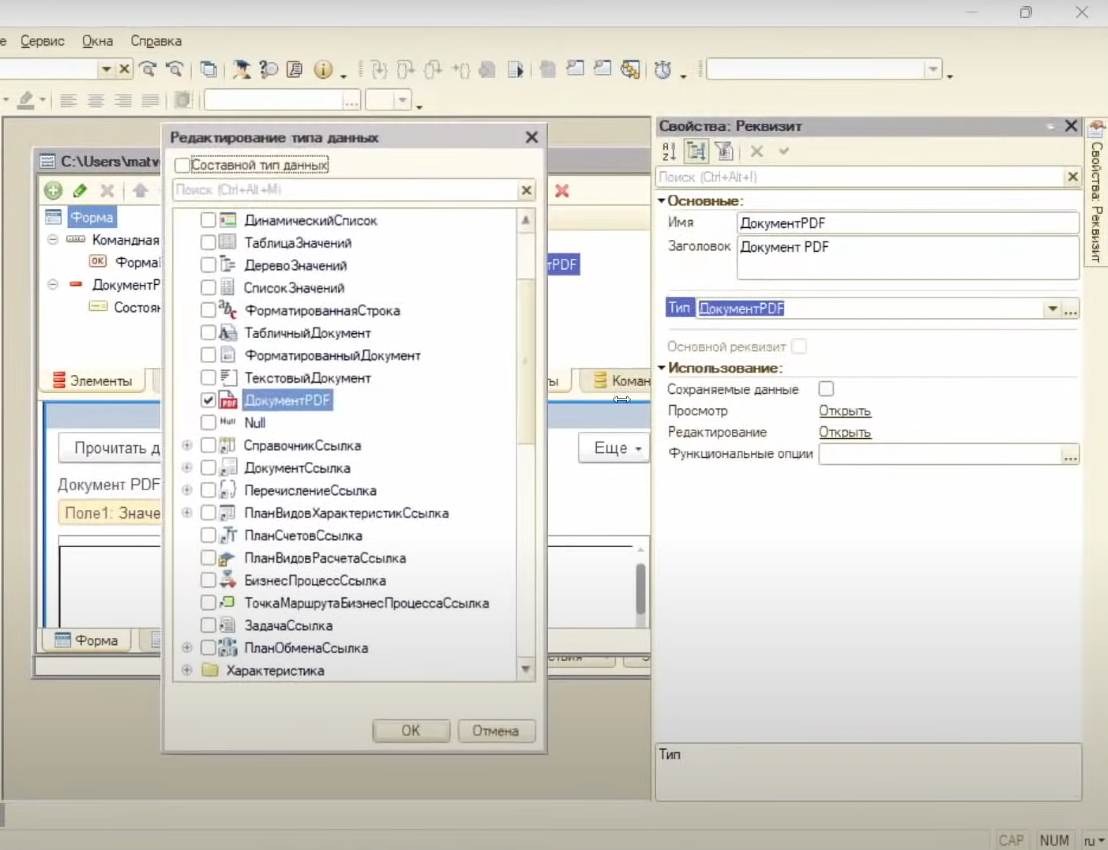The width and height of the screenshot is (1108, 850).
Task: Click the copy windows icon in main toolbar
Action: [208, 69]
